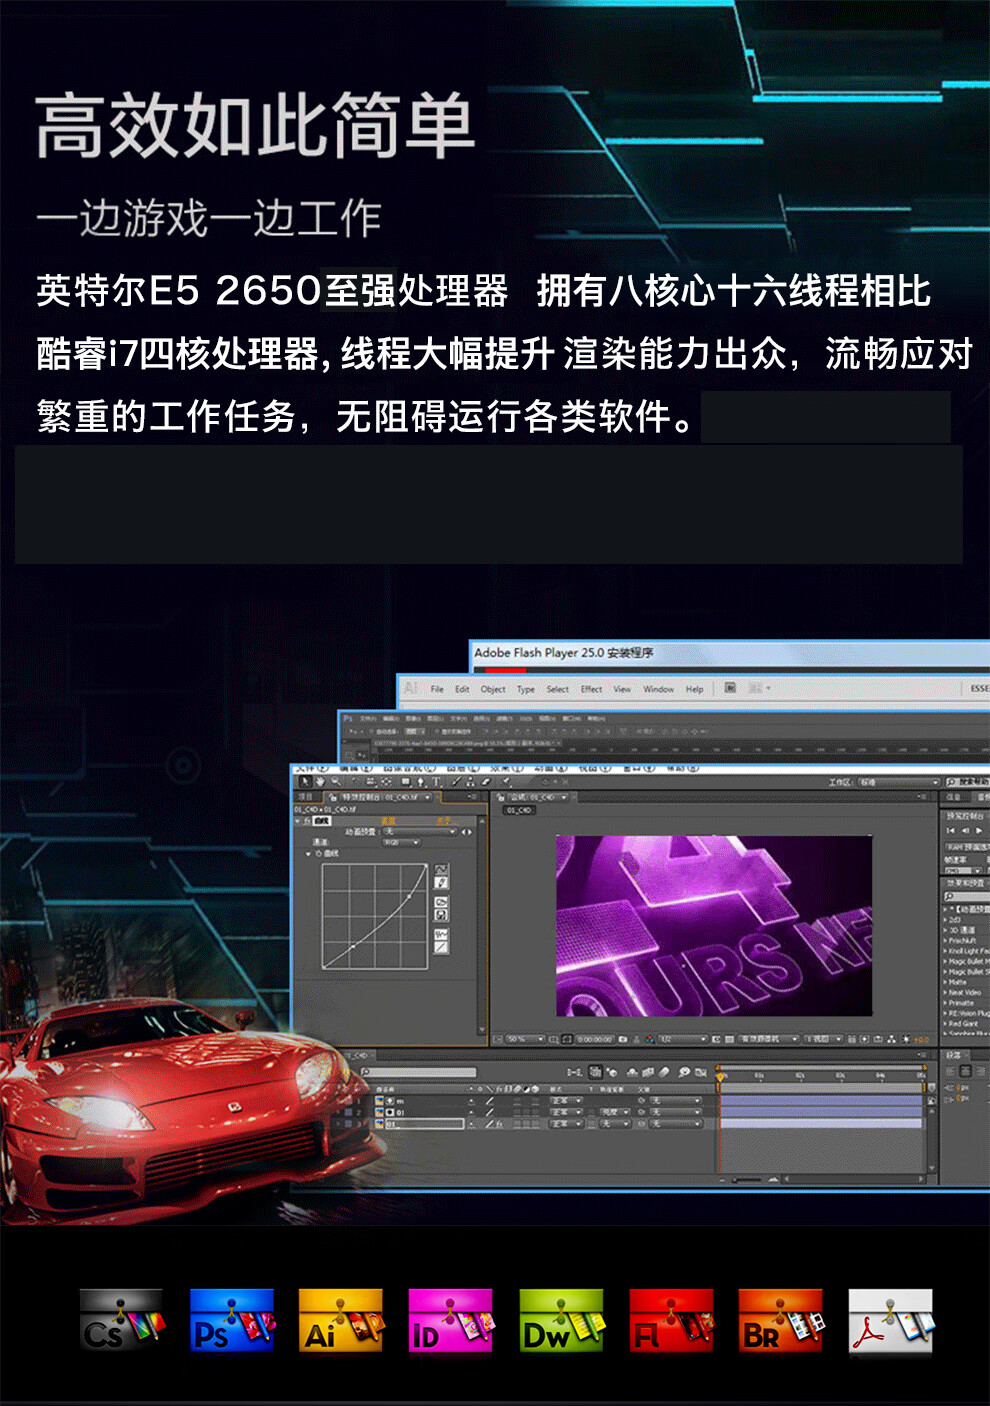Click the orange +0.0 exposure value
The height and width of the screenshot is (1406, 990).
922,1040
